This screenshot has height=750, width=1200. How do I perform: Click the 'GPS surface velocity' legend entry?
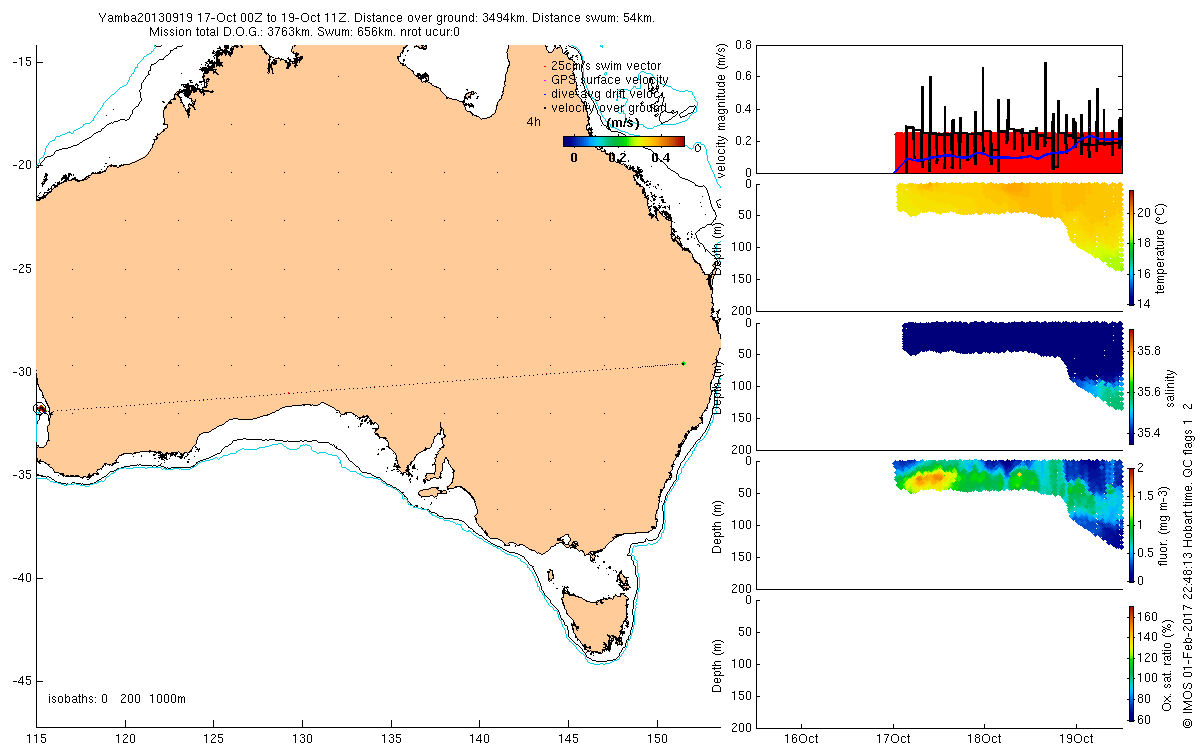point(610,80)
